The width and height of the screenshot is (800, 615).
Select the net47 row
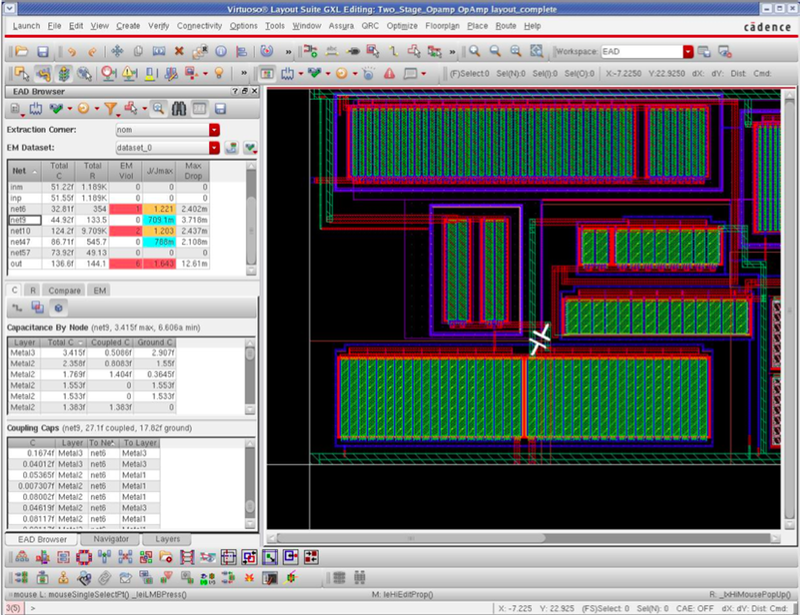pyautogui.click(x=109, y=242)
